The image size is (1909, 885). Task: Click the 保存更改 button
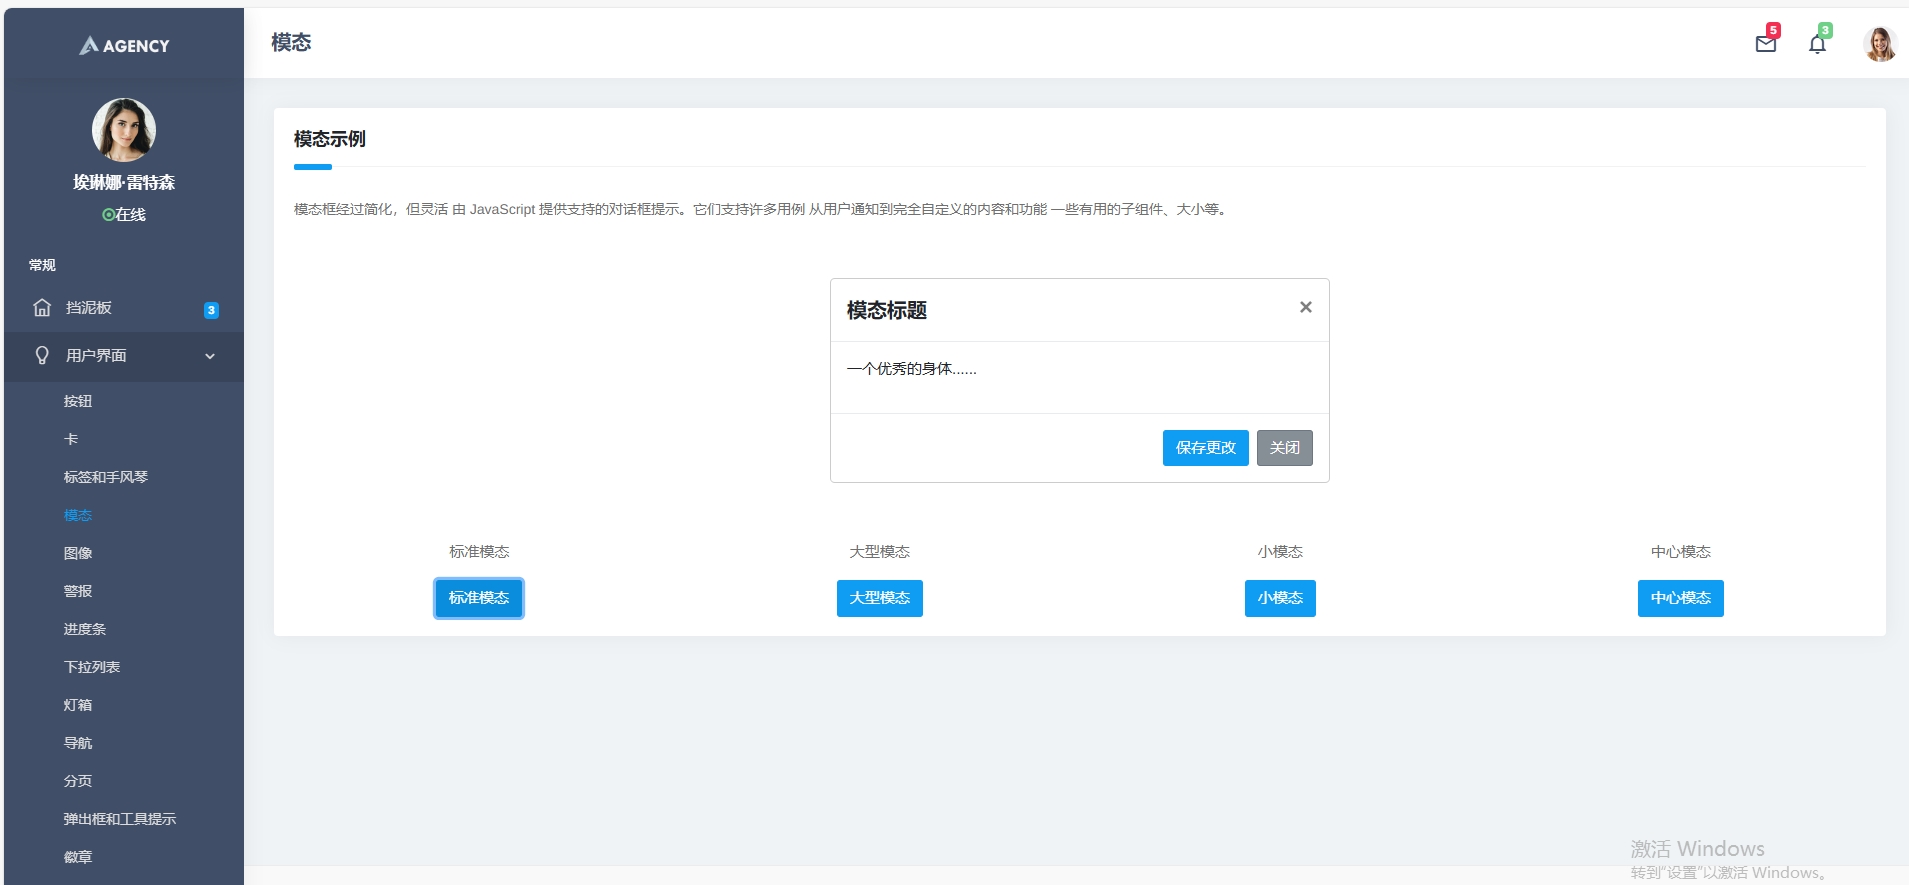(x=1205, y=448)
